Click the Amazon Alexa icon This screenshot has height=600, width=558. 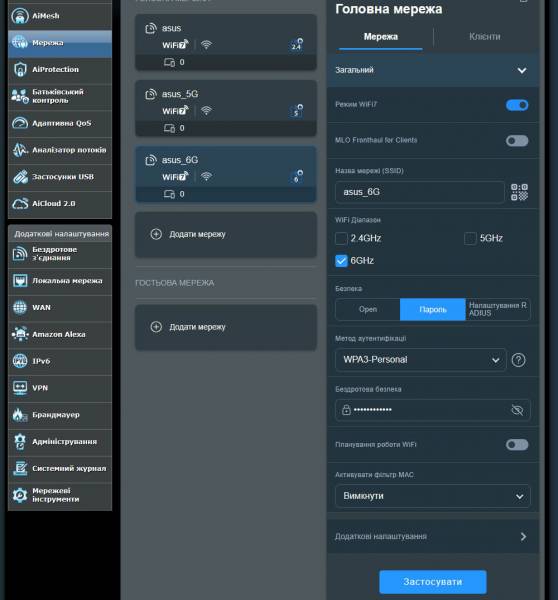click(x=20, y=334)
